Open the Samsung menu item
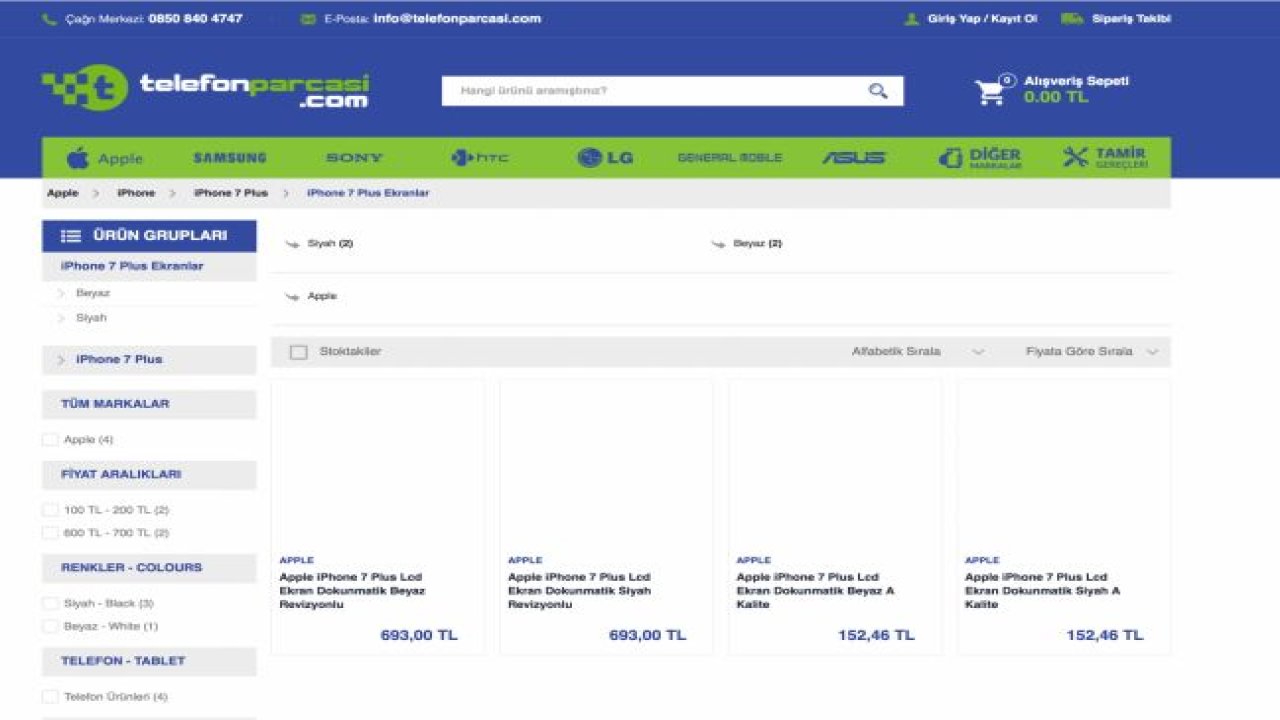The image size is (1280, 720). tap(230, 158)
